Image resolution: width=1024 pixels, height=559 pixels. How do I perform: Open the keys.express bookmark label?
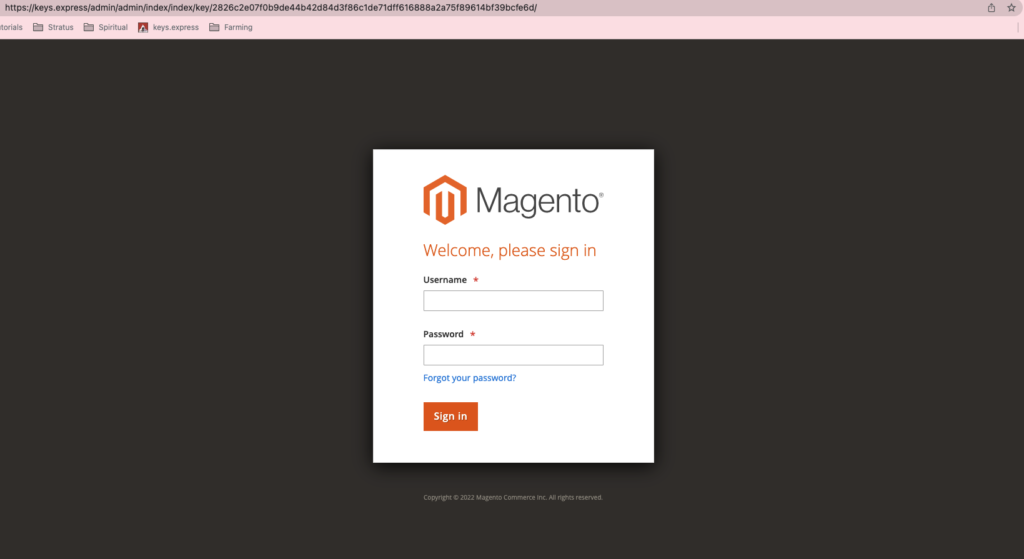(175, 27)
